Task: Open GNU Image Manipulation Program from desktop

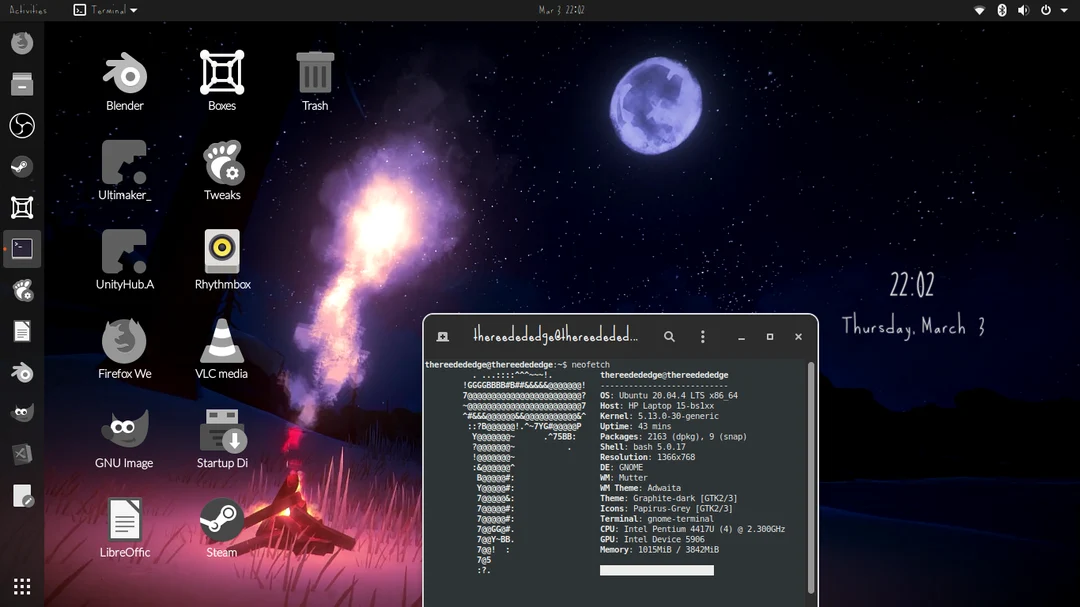Action: click(124, 427)
